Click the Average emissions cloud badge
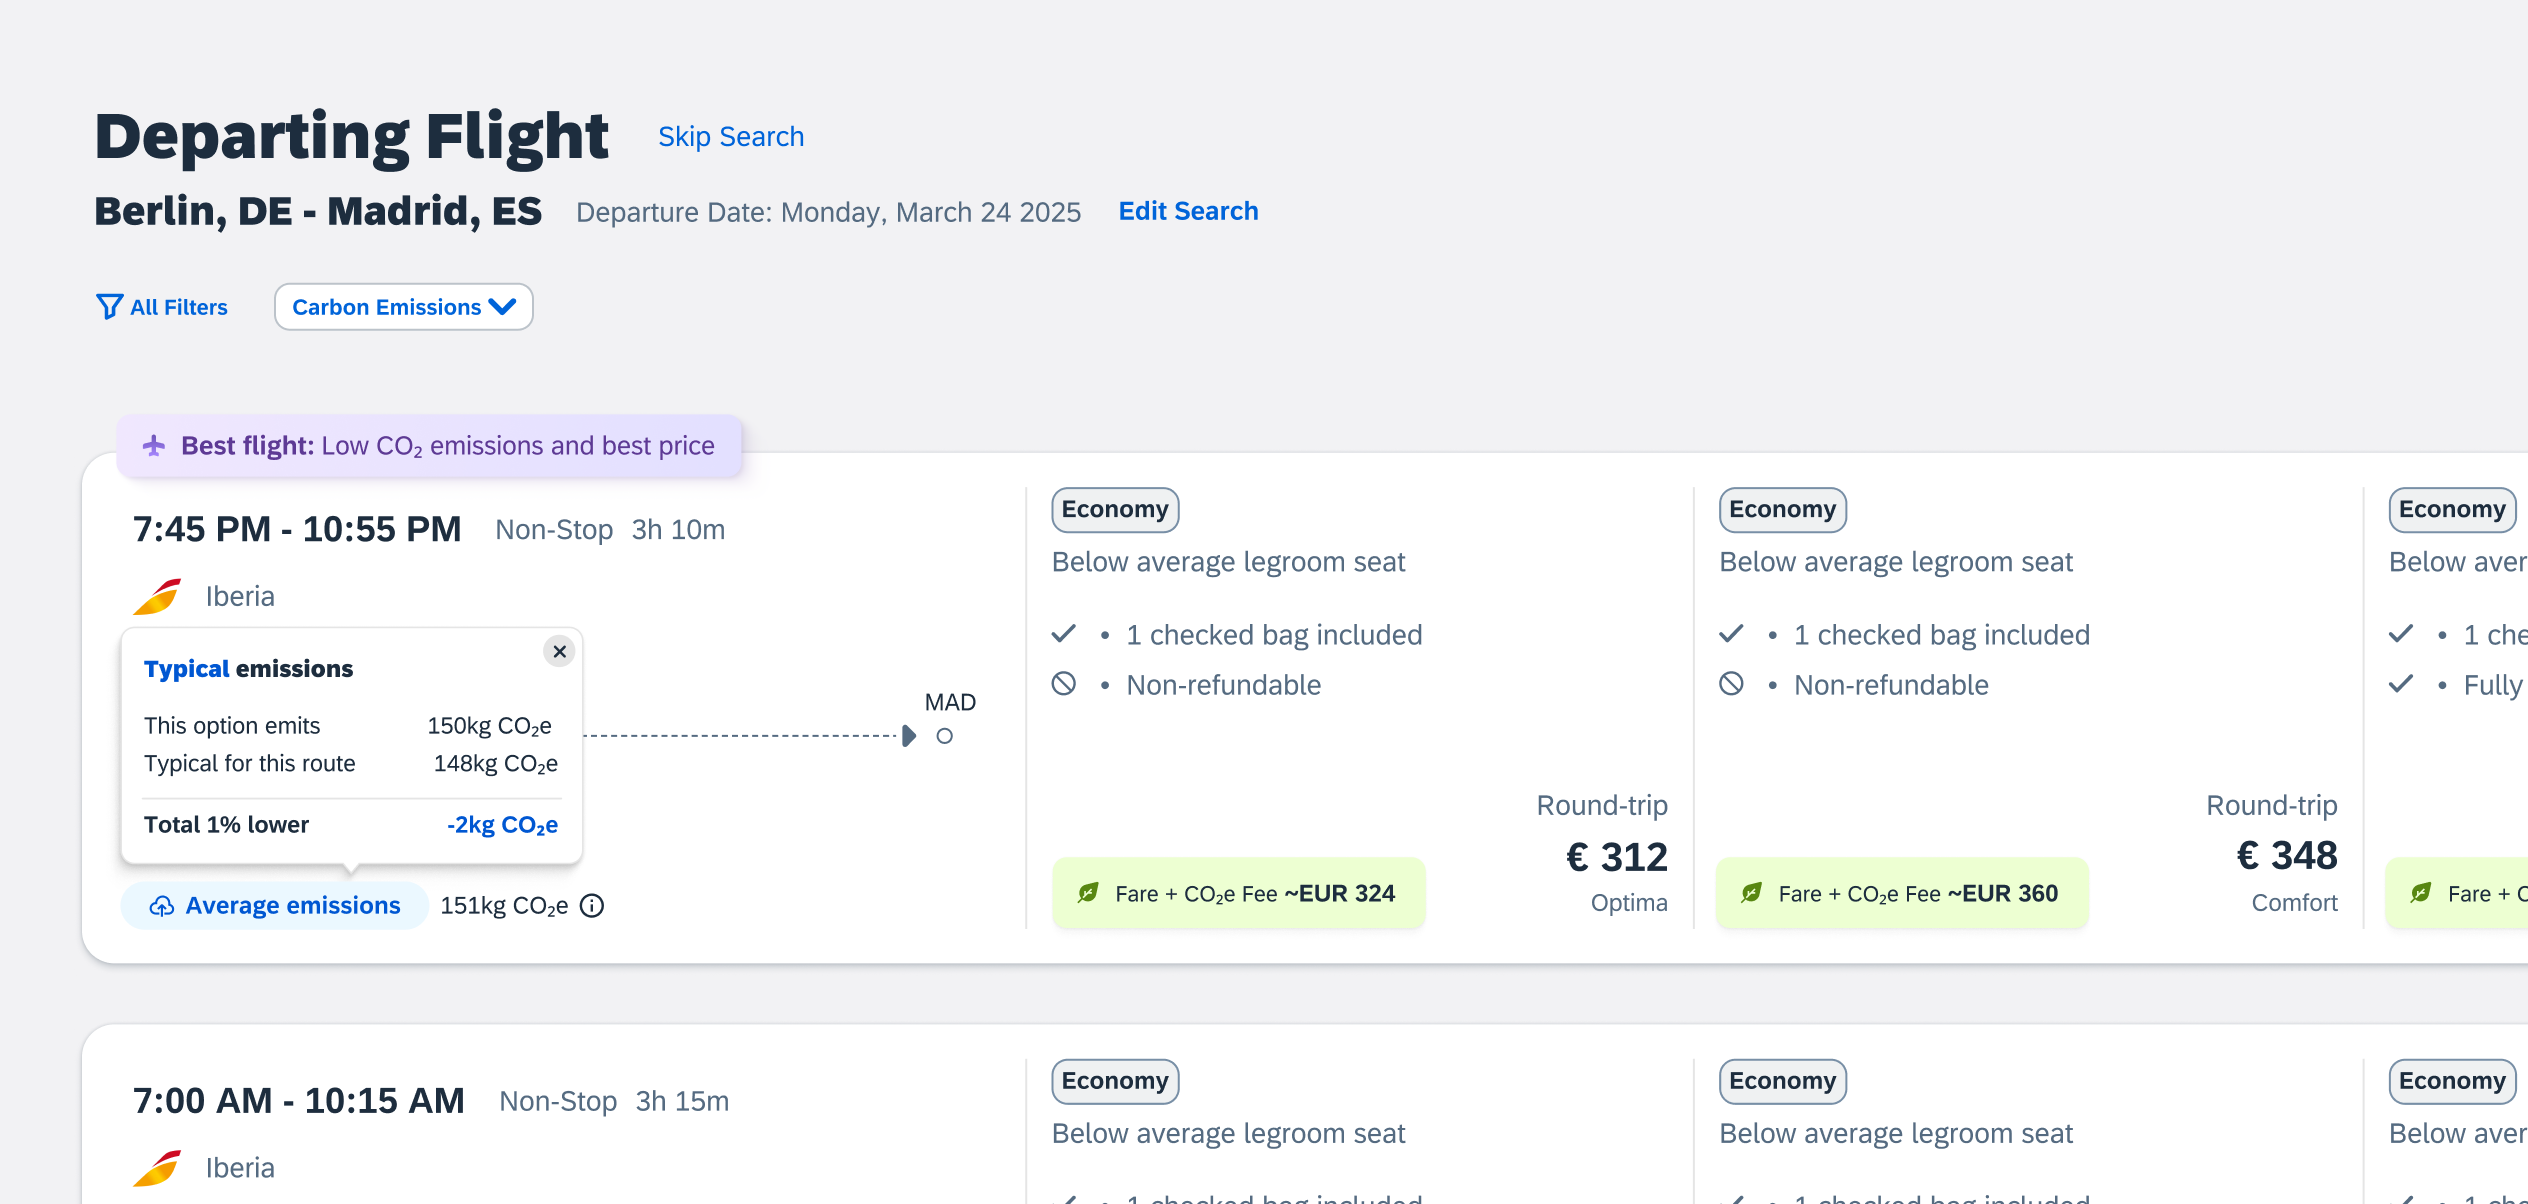This screenshot has height=1204, width=2528. (275, 906)
